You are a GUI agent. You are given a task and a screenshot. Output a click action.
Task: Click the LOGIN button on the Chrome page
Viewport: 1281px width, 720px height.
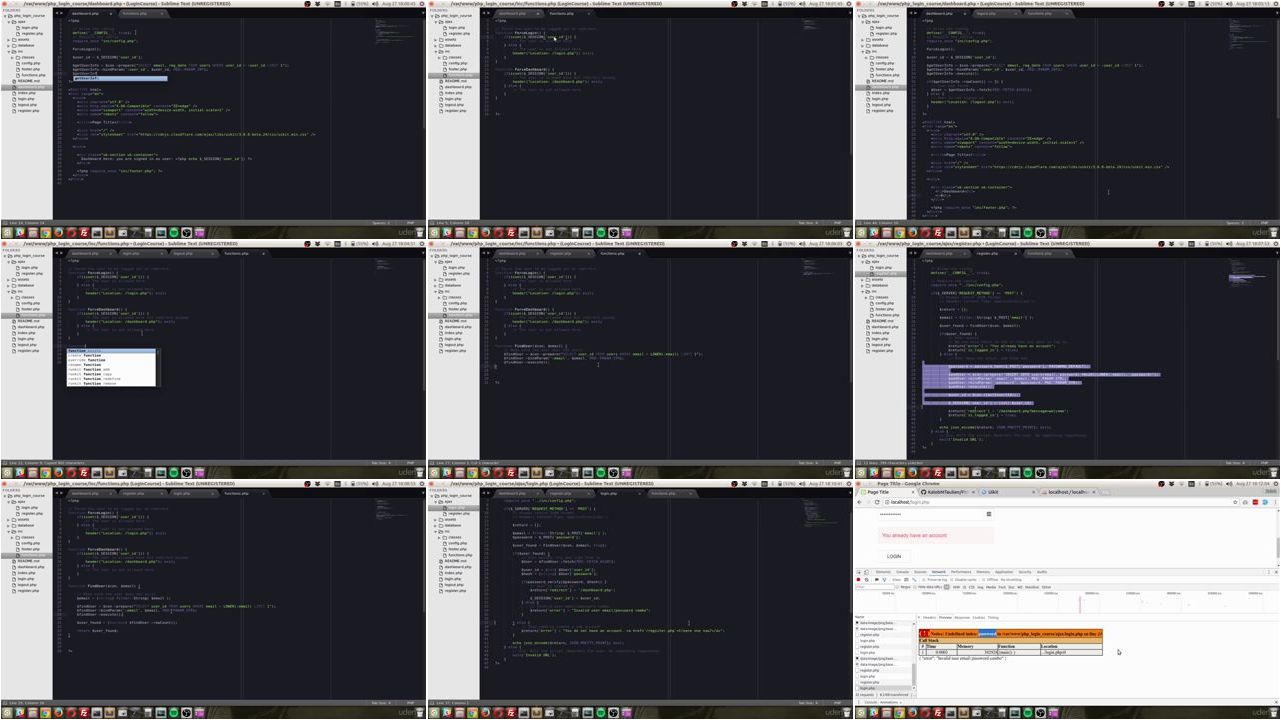[x=894, y=556]
